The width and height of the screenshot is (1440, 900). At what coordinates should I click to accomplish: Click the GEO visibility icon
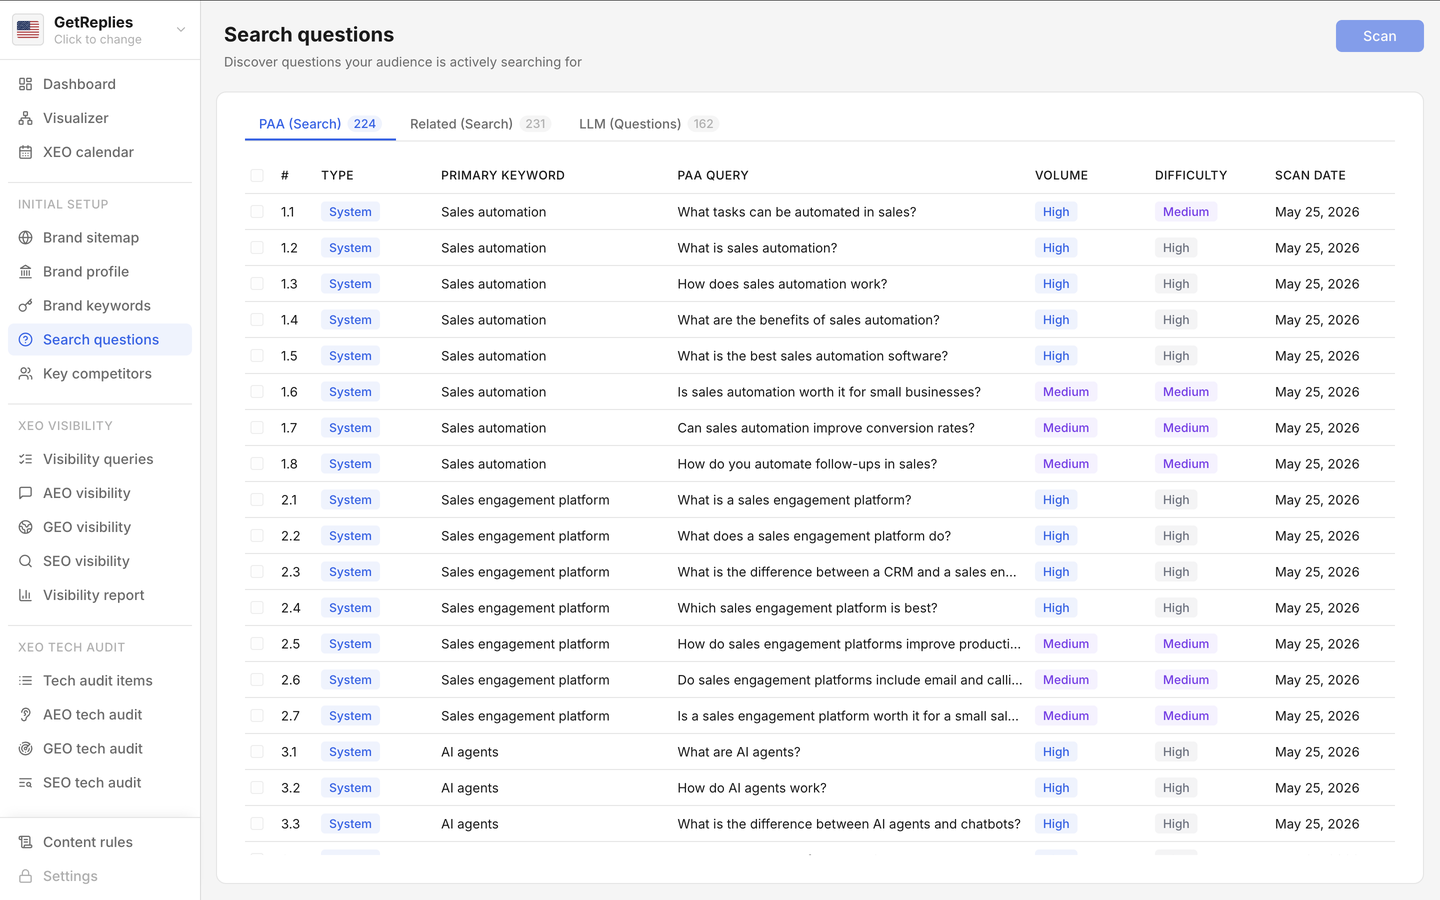(x=26, y=527)
